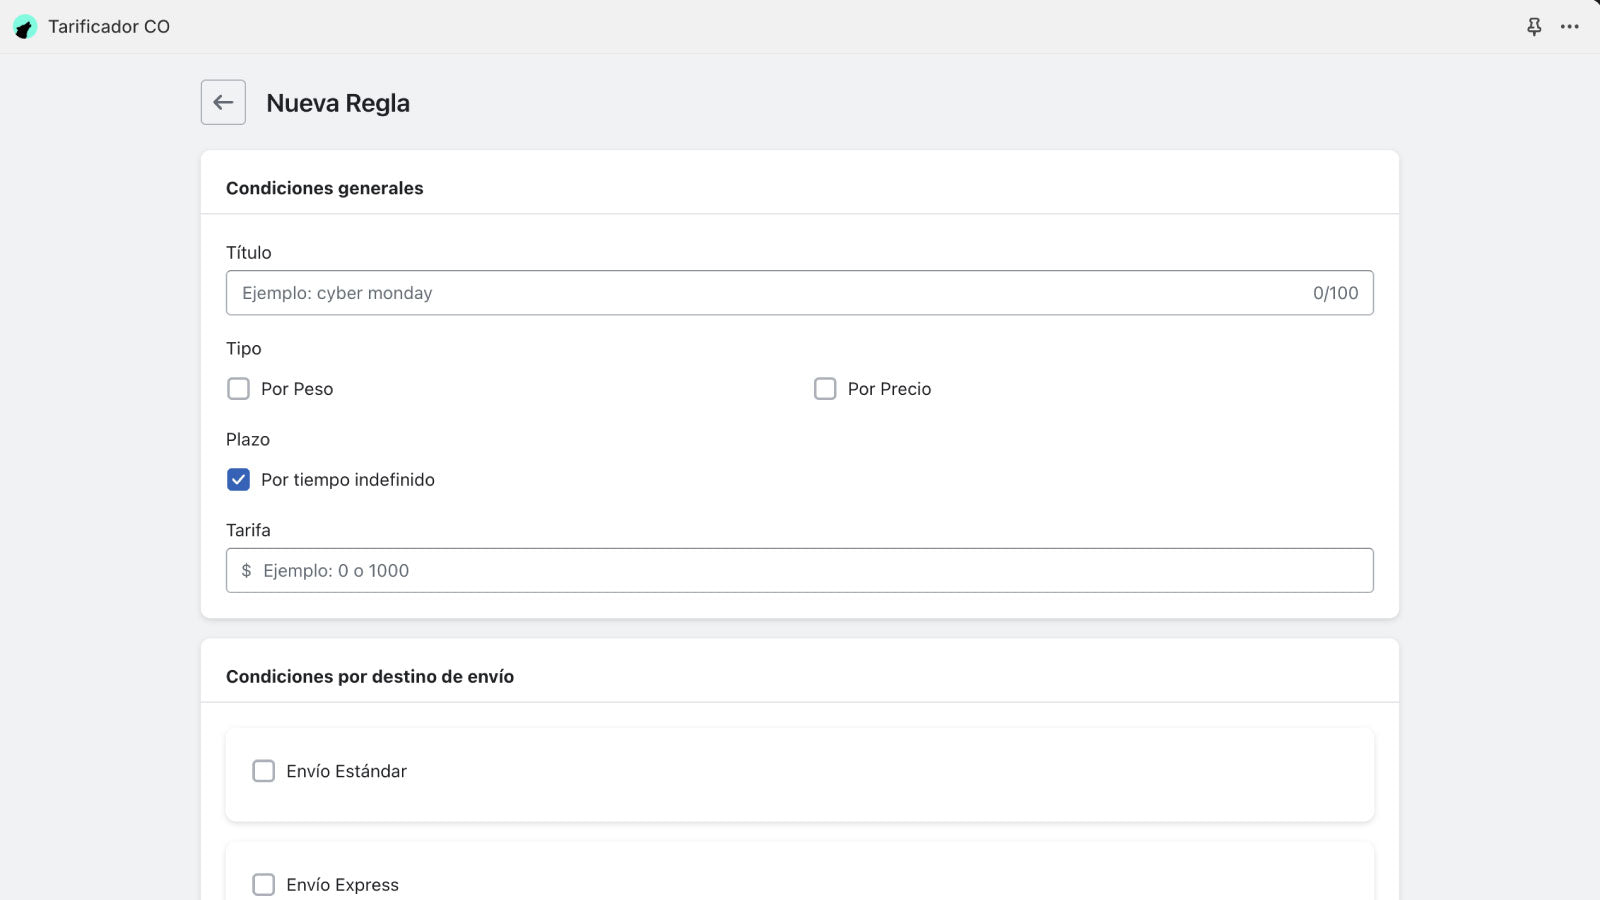Click the Envío Express label text

click(x=342, y=885)
